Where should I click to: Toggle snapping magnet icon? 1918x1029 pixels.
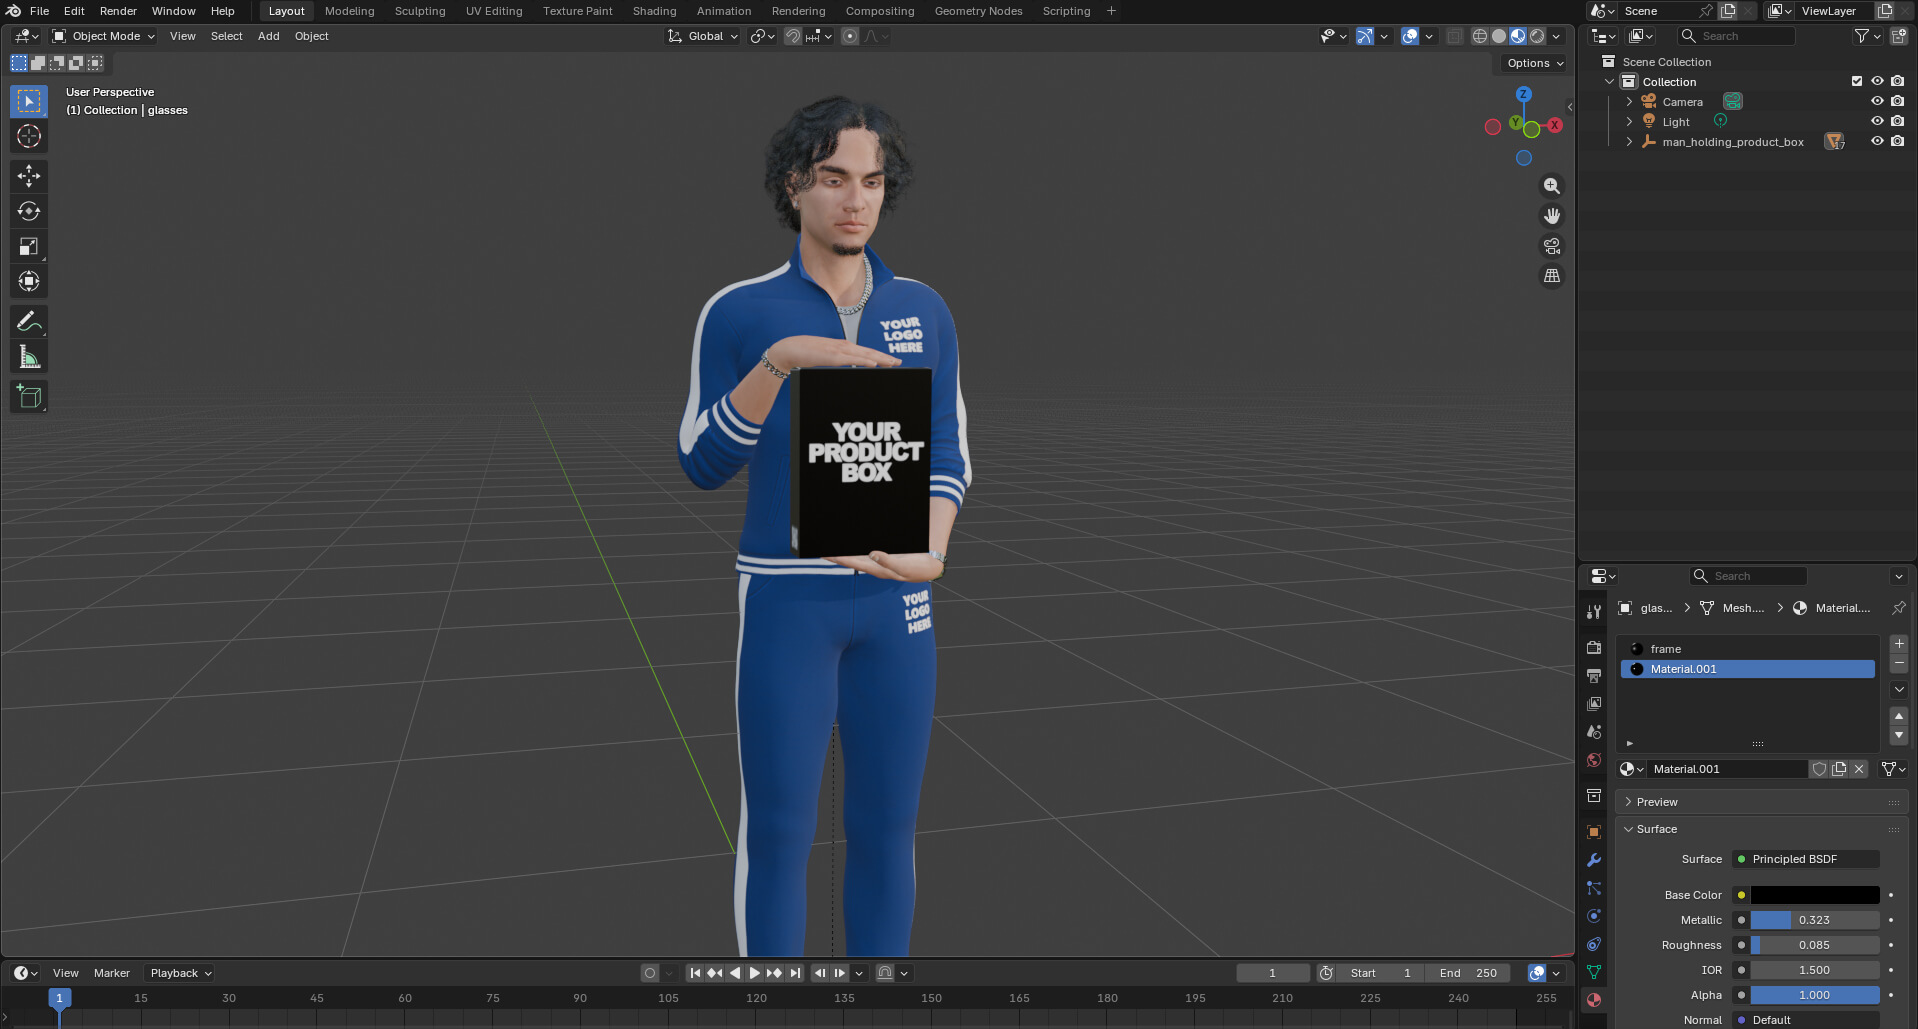[792, 36]
